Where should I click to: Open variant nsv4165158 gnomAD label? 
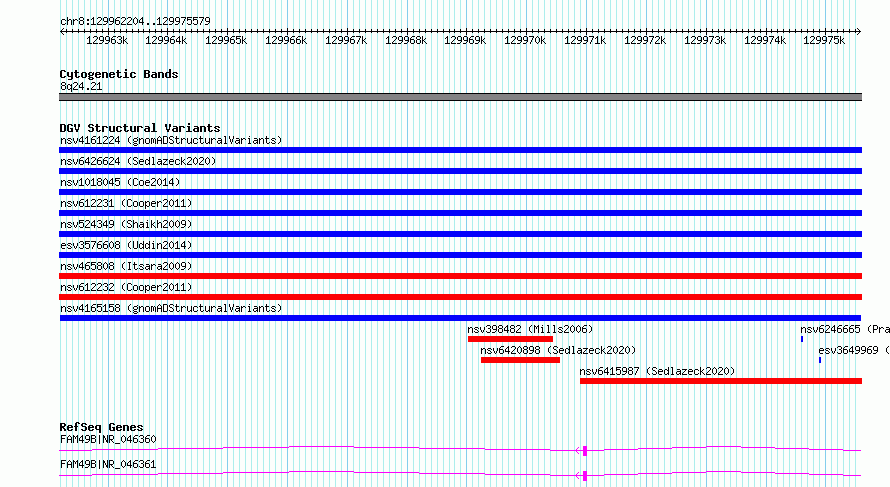(x=171, y=308)
